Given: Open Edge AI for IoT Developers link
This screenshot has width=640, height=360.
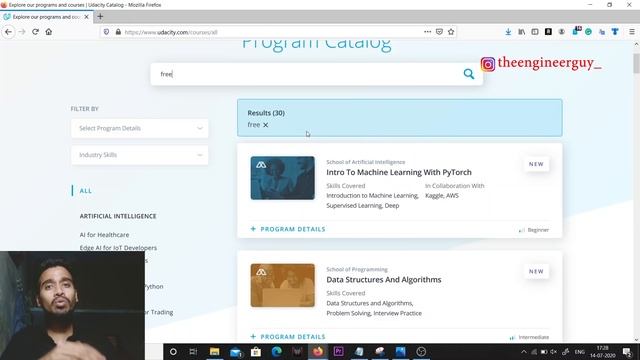Looking at the screenshot, I should click(x=118, y=248).
